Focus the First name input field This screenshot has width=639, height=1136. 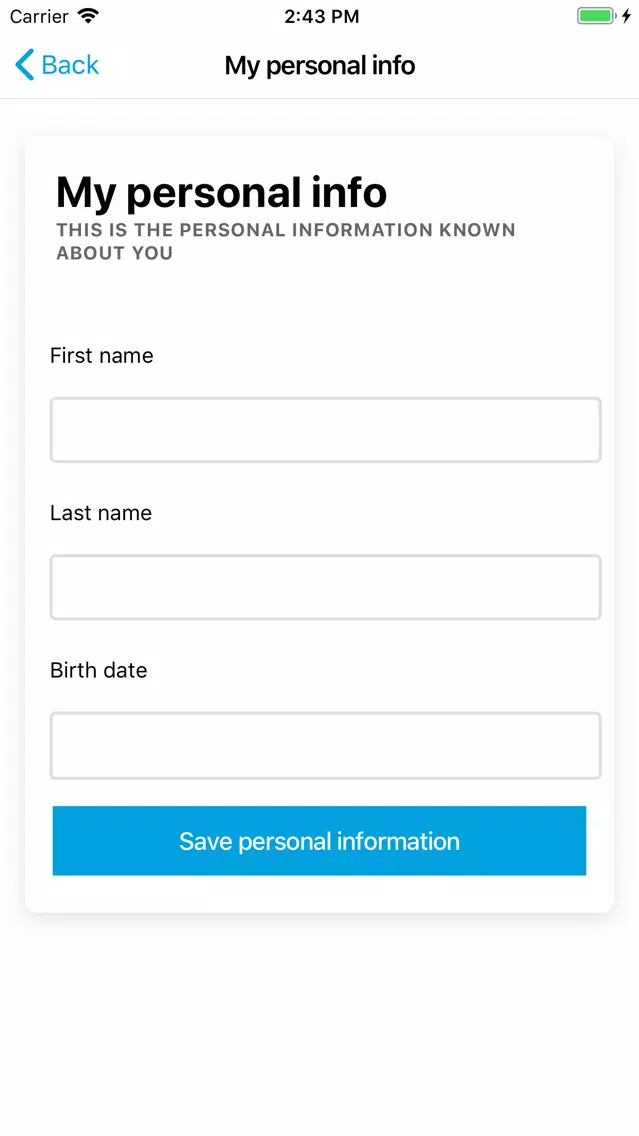coord(325,430)
